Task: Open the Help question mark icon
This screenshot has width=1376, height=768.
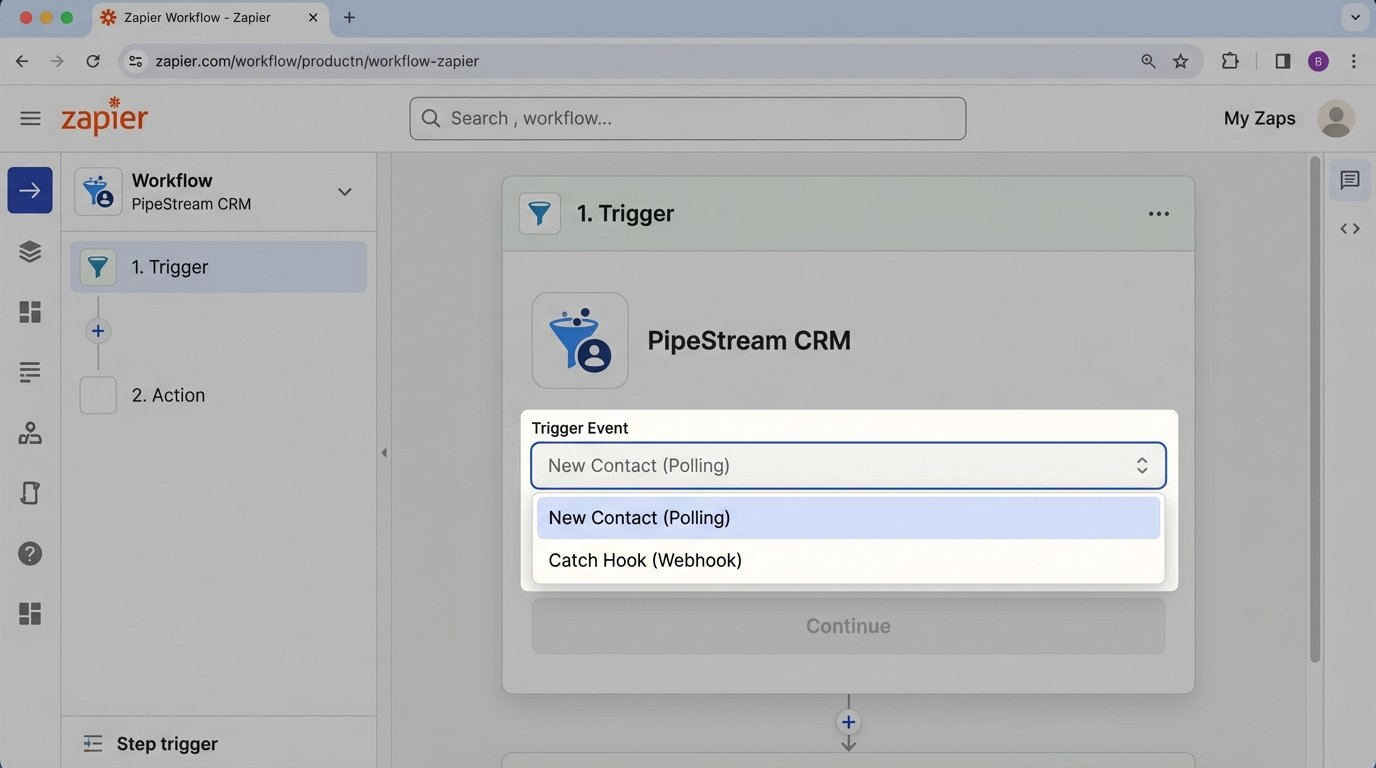Action: (x=30, y=552)
